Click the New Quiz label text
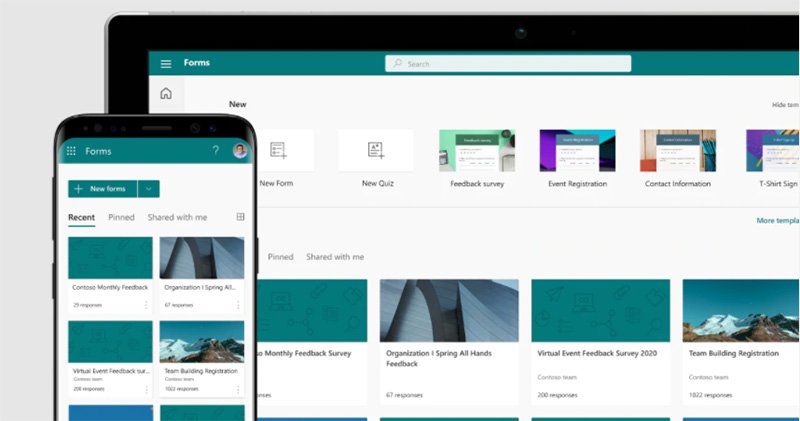800x421 pixels. click(x=378, y=183)
